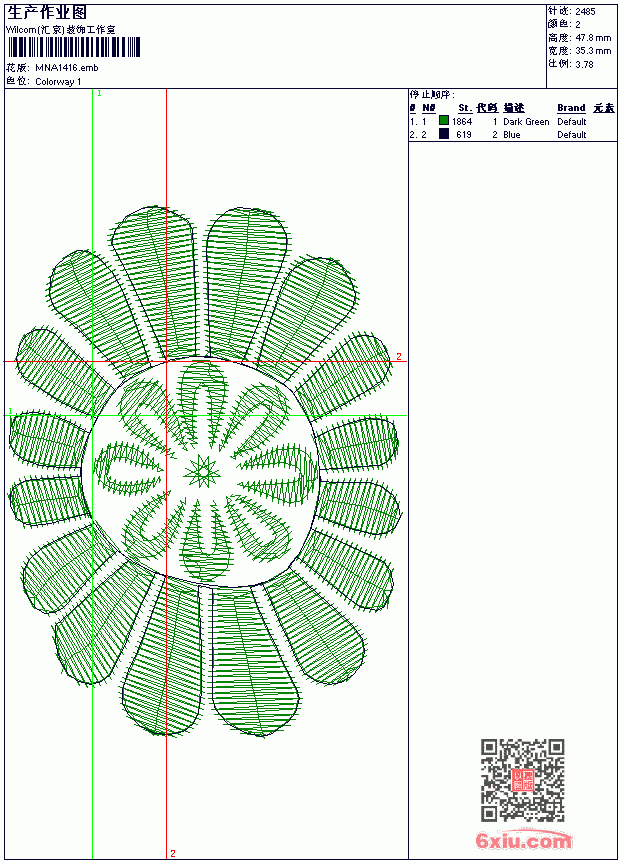Click the green marker 1 at left edge
The width and height of the screenshot is (620, 860).
click(10, 411)
